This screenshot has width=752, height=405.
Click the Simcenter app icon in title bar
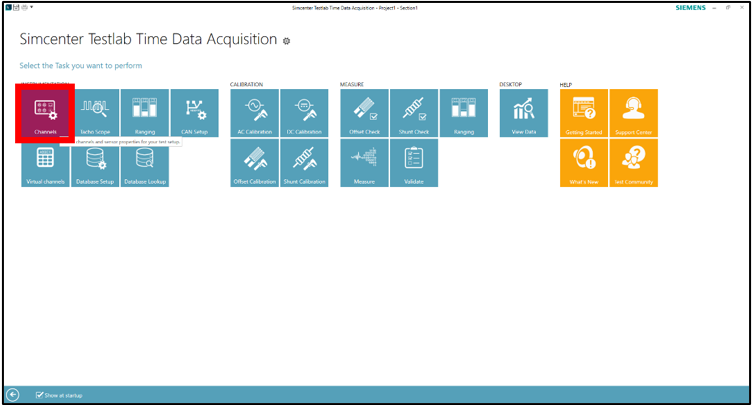[x=9, y=8]
